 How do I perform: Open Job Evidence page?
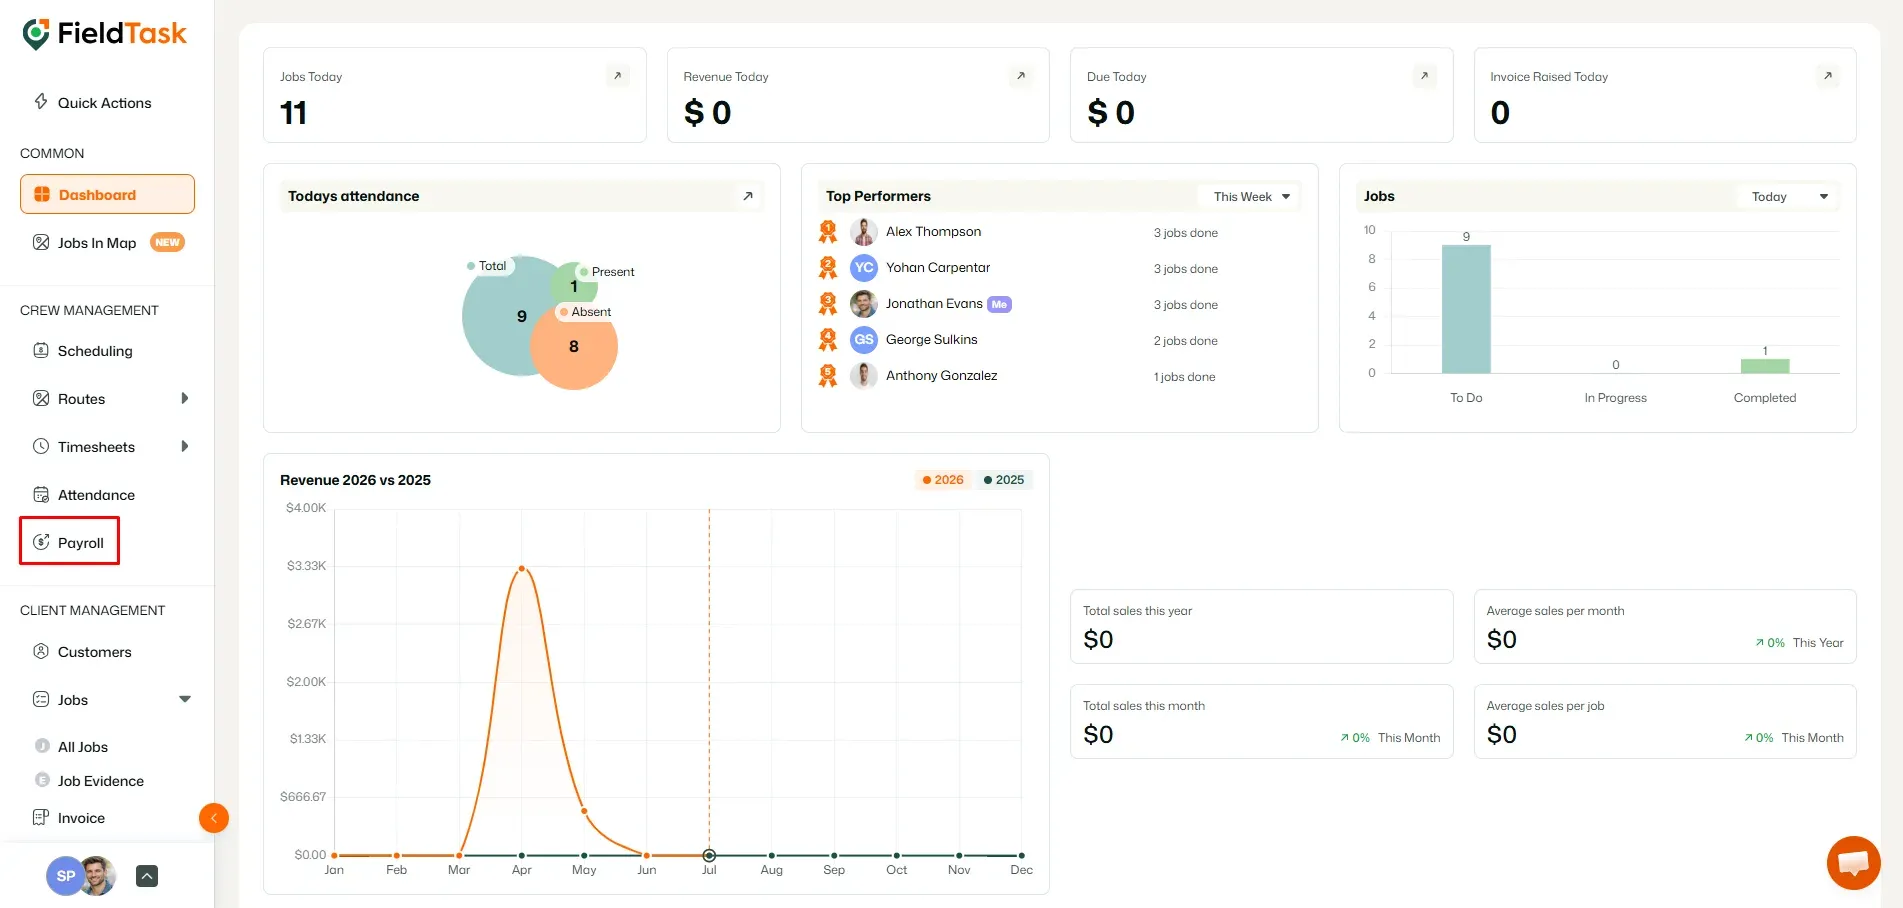coord(101,781)
